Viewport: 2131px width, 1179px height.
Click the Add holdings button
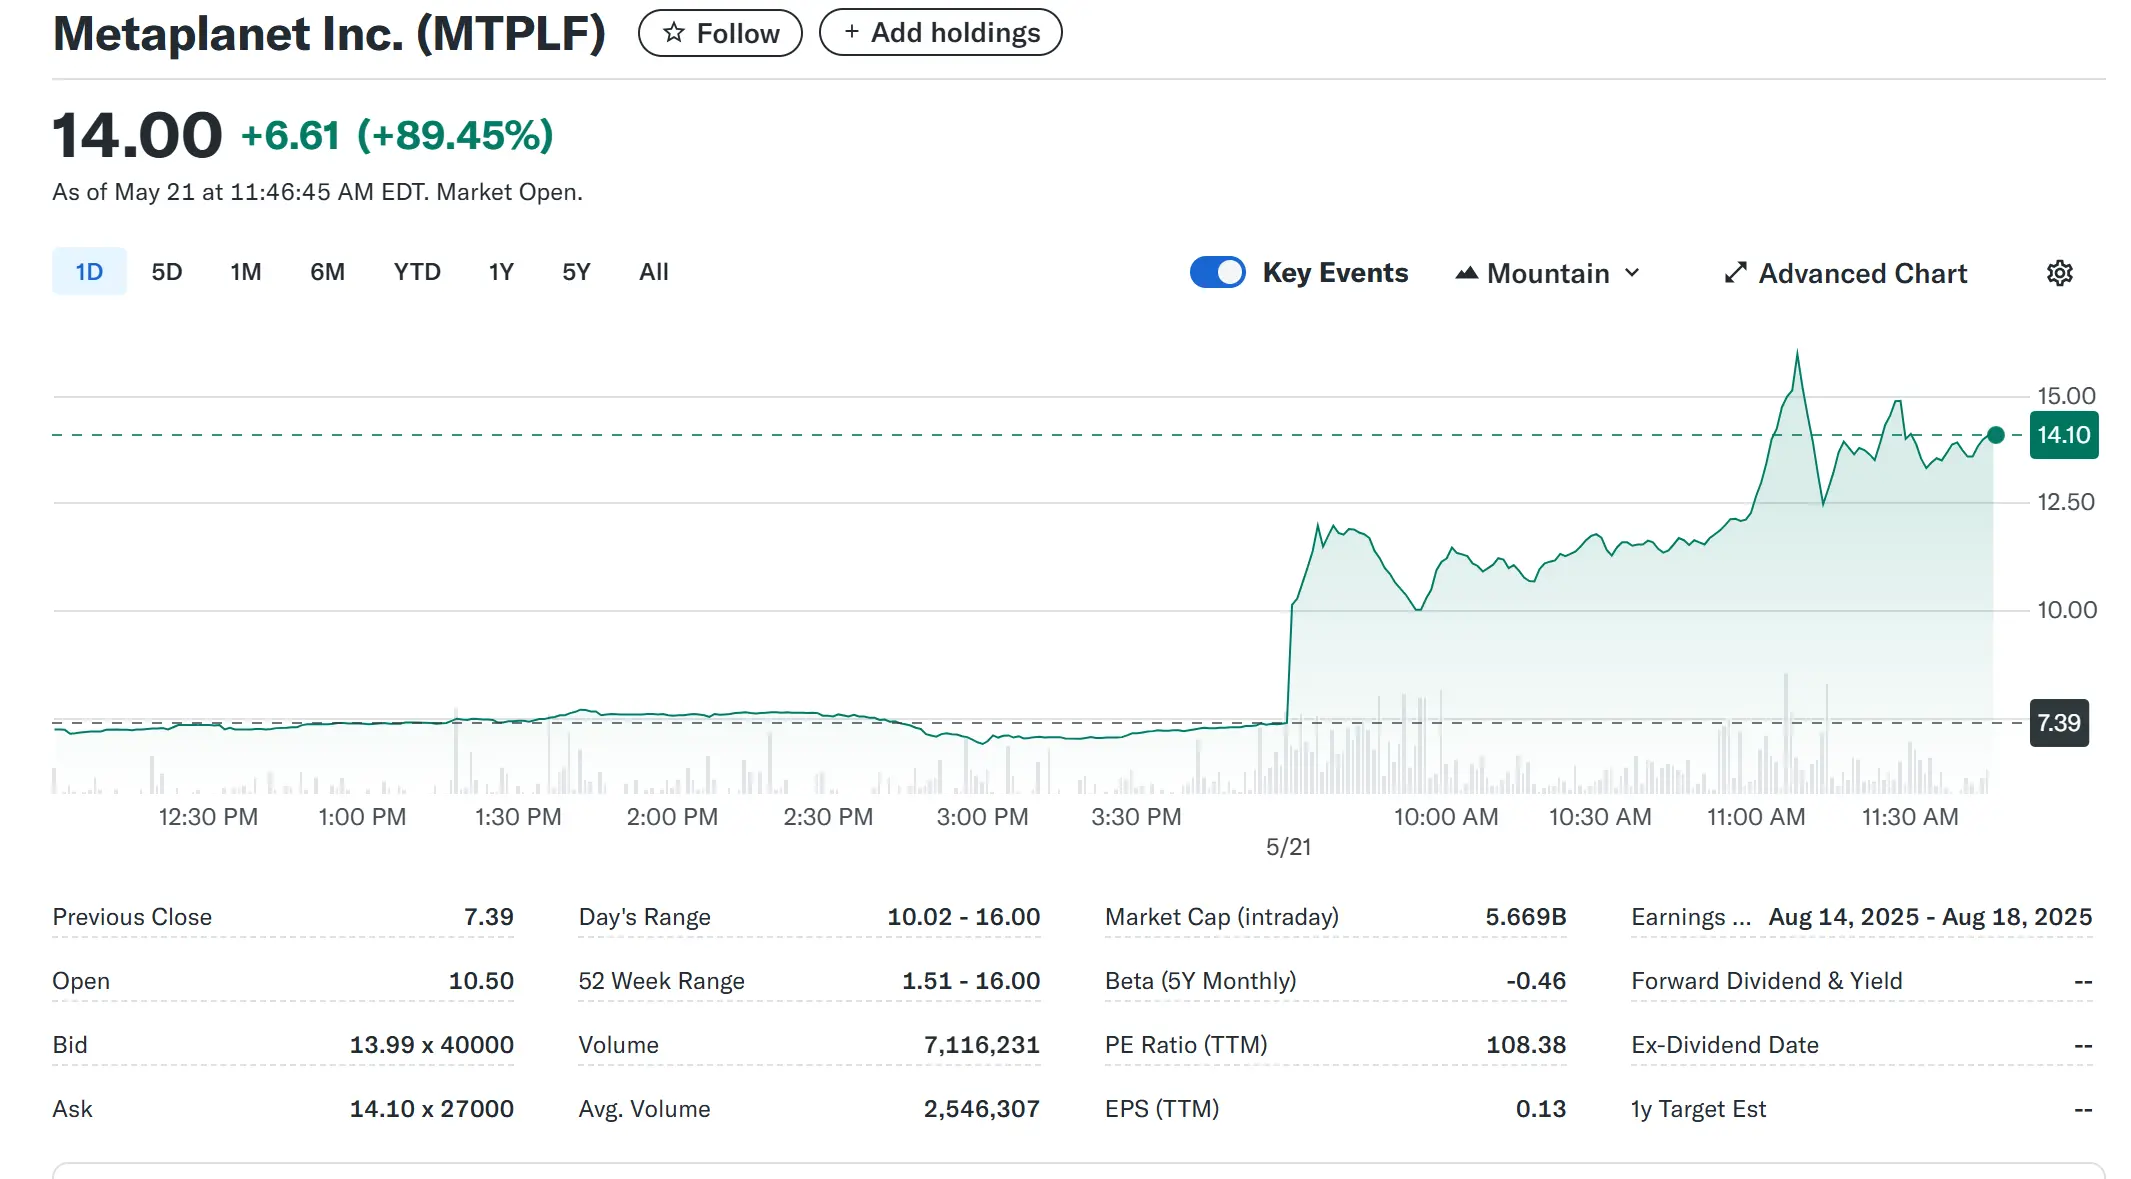[x=940, y=33]
